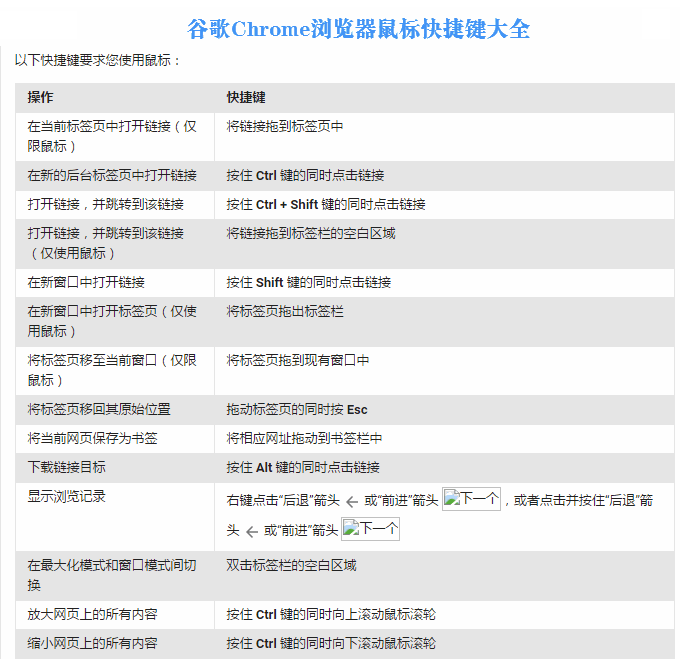
Task: Click the cell 将标签页拖到现有窗口中
Action: 445,370
